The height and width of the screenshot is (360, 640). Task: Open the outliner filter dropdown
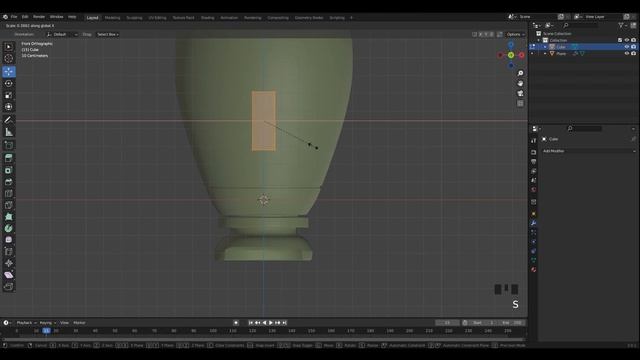point(622,25)
